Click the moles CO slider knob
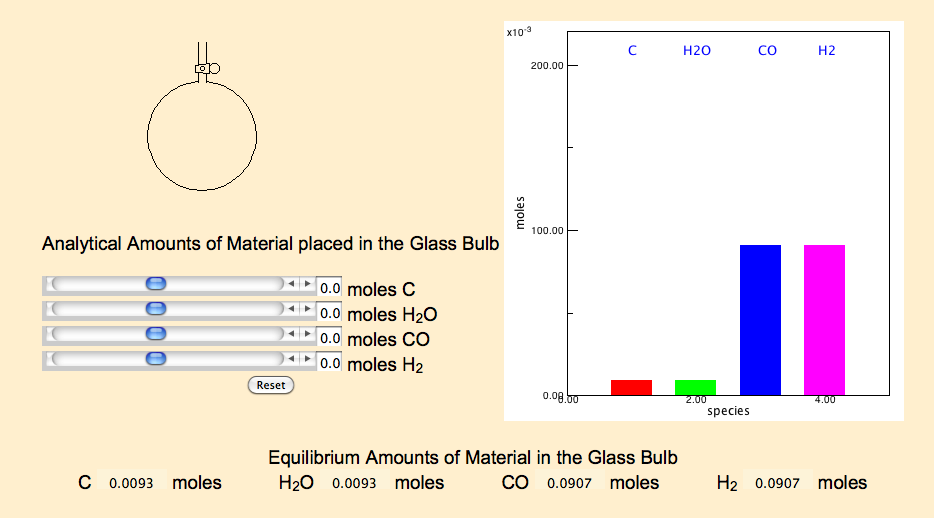The height and width of the screenshot is (518, 934). (155, 334)
